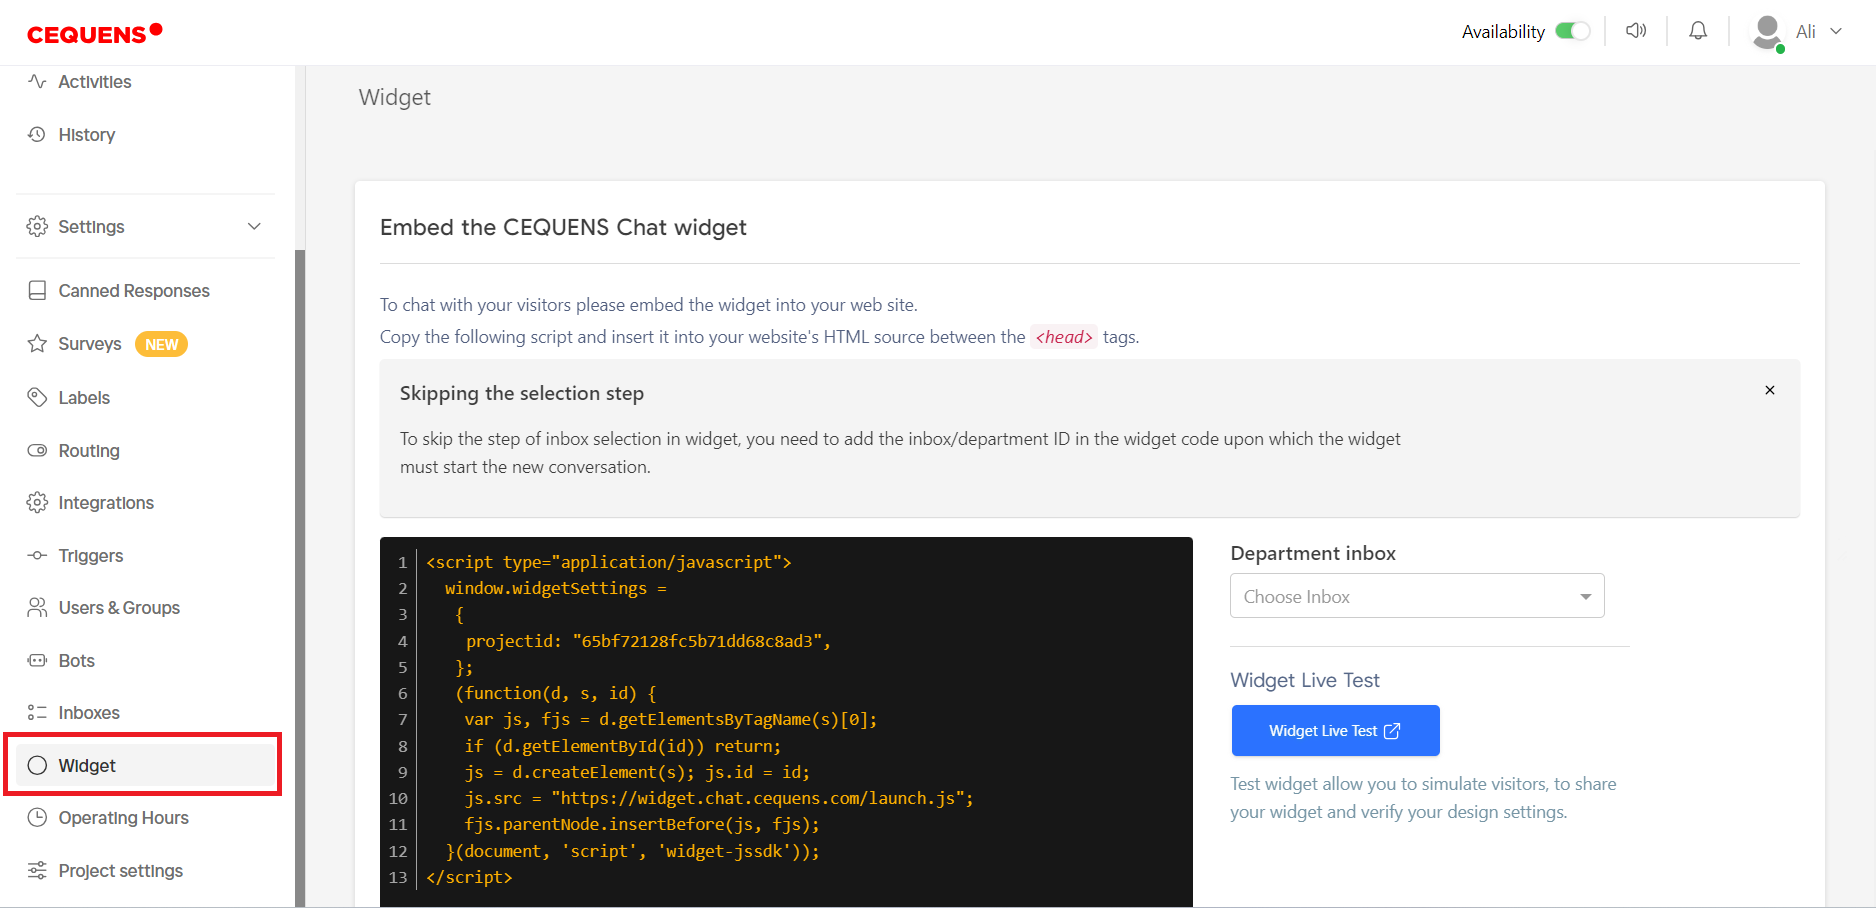Go to Labels
This screenshot has width=1876, height=908.
pyautogui.click(x=84, y=398)
